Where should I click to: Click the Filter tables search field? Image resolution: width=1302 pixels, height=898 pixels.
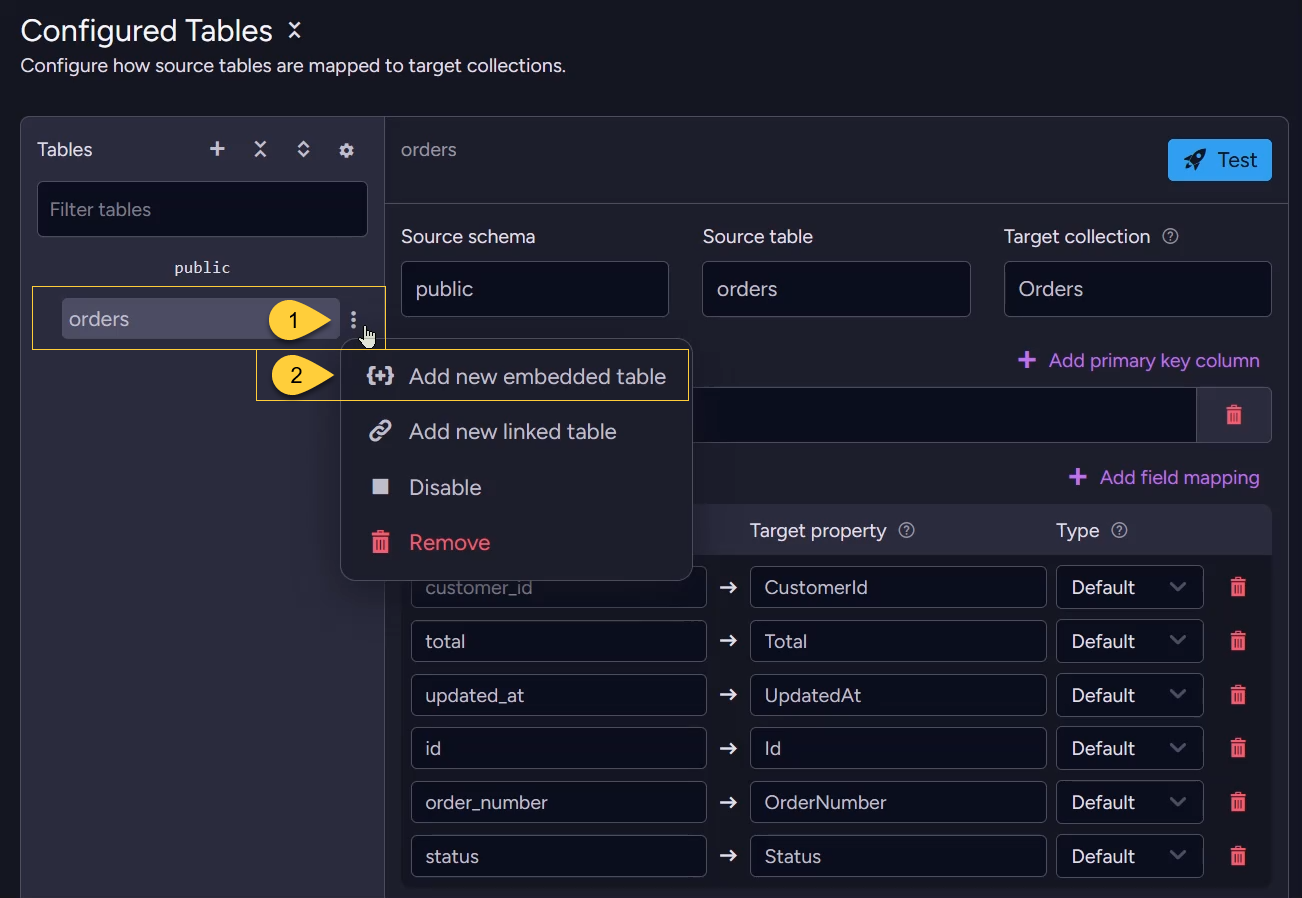coord(202,209)
